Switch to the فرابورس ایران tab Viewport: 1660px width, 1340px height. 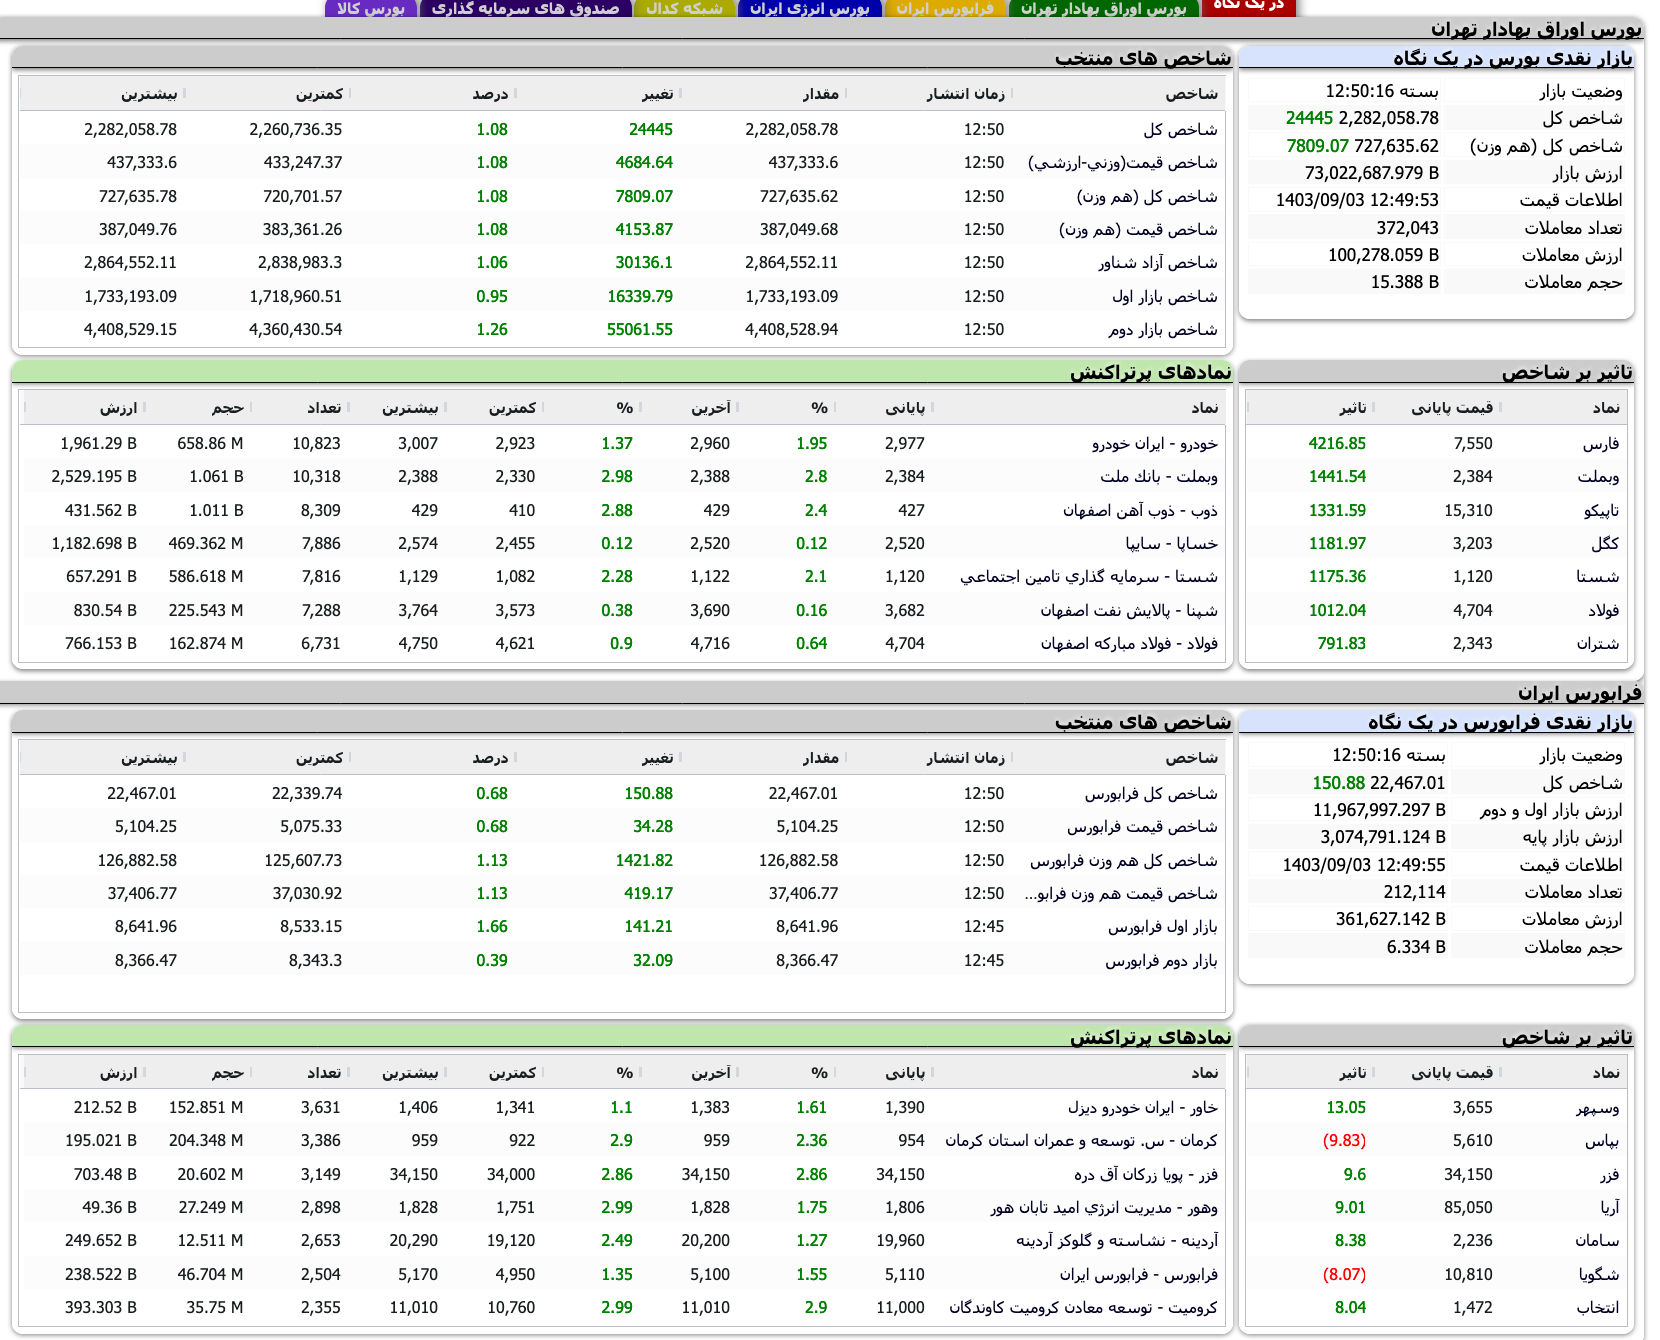pos(947,8)
